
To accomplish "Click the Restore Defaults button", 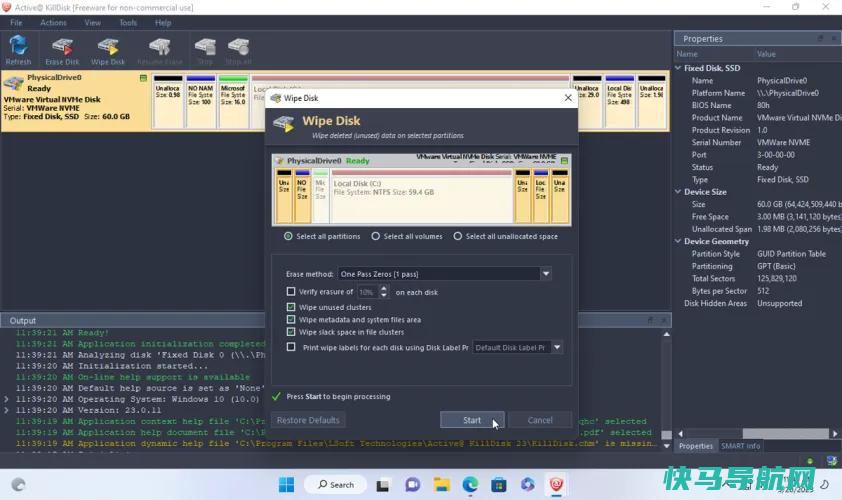I will (x=308, y=420).
